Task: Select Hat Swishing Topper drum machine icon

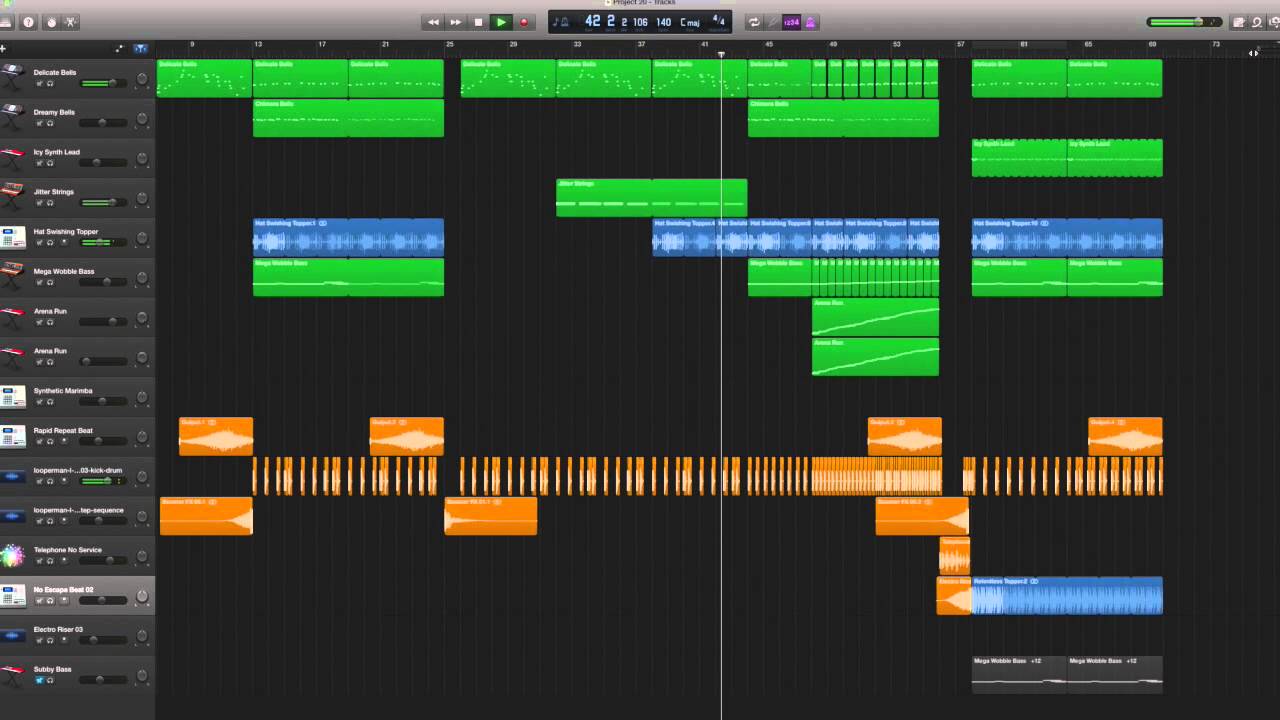Action: tap(12, 237)
